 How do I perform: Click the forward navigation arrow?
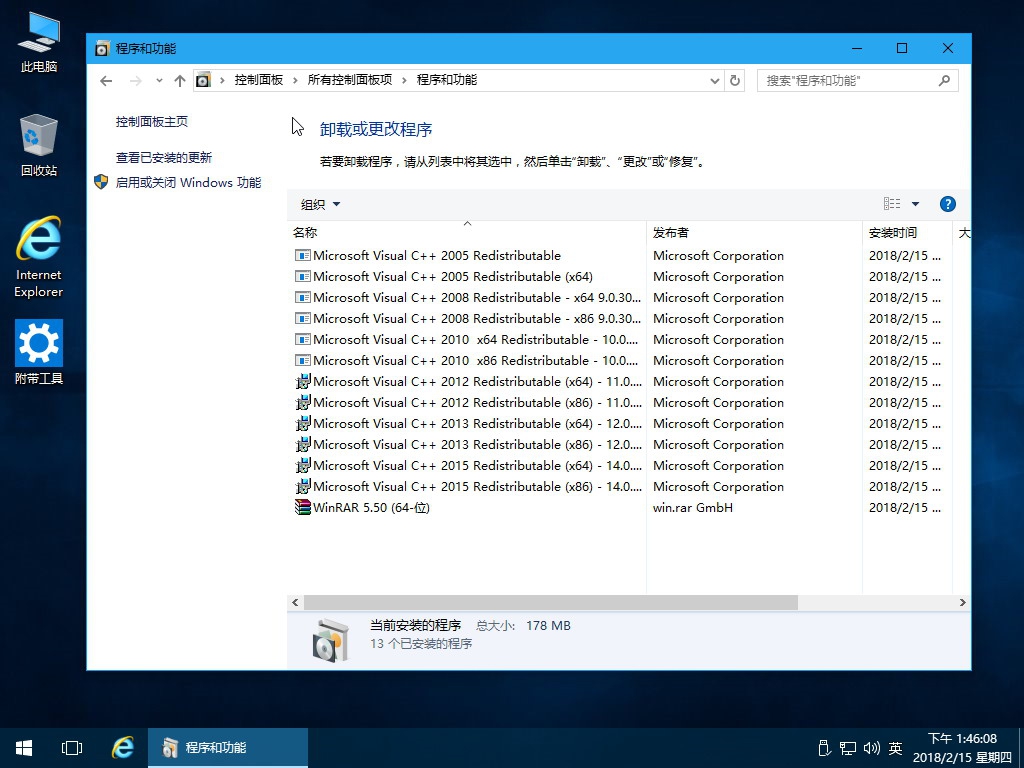[x=135, y=80]
